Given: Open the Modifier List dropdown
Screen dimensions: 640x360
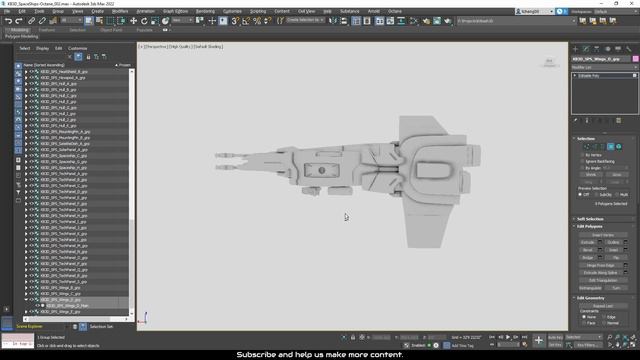Looking at the screenshot, I should tap(604, 67).
